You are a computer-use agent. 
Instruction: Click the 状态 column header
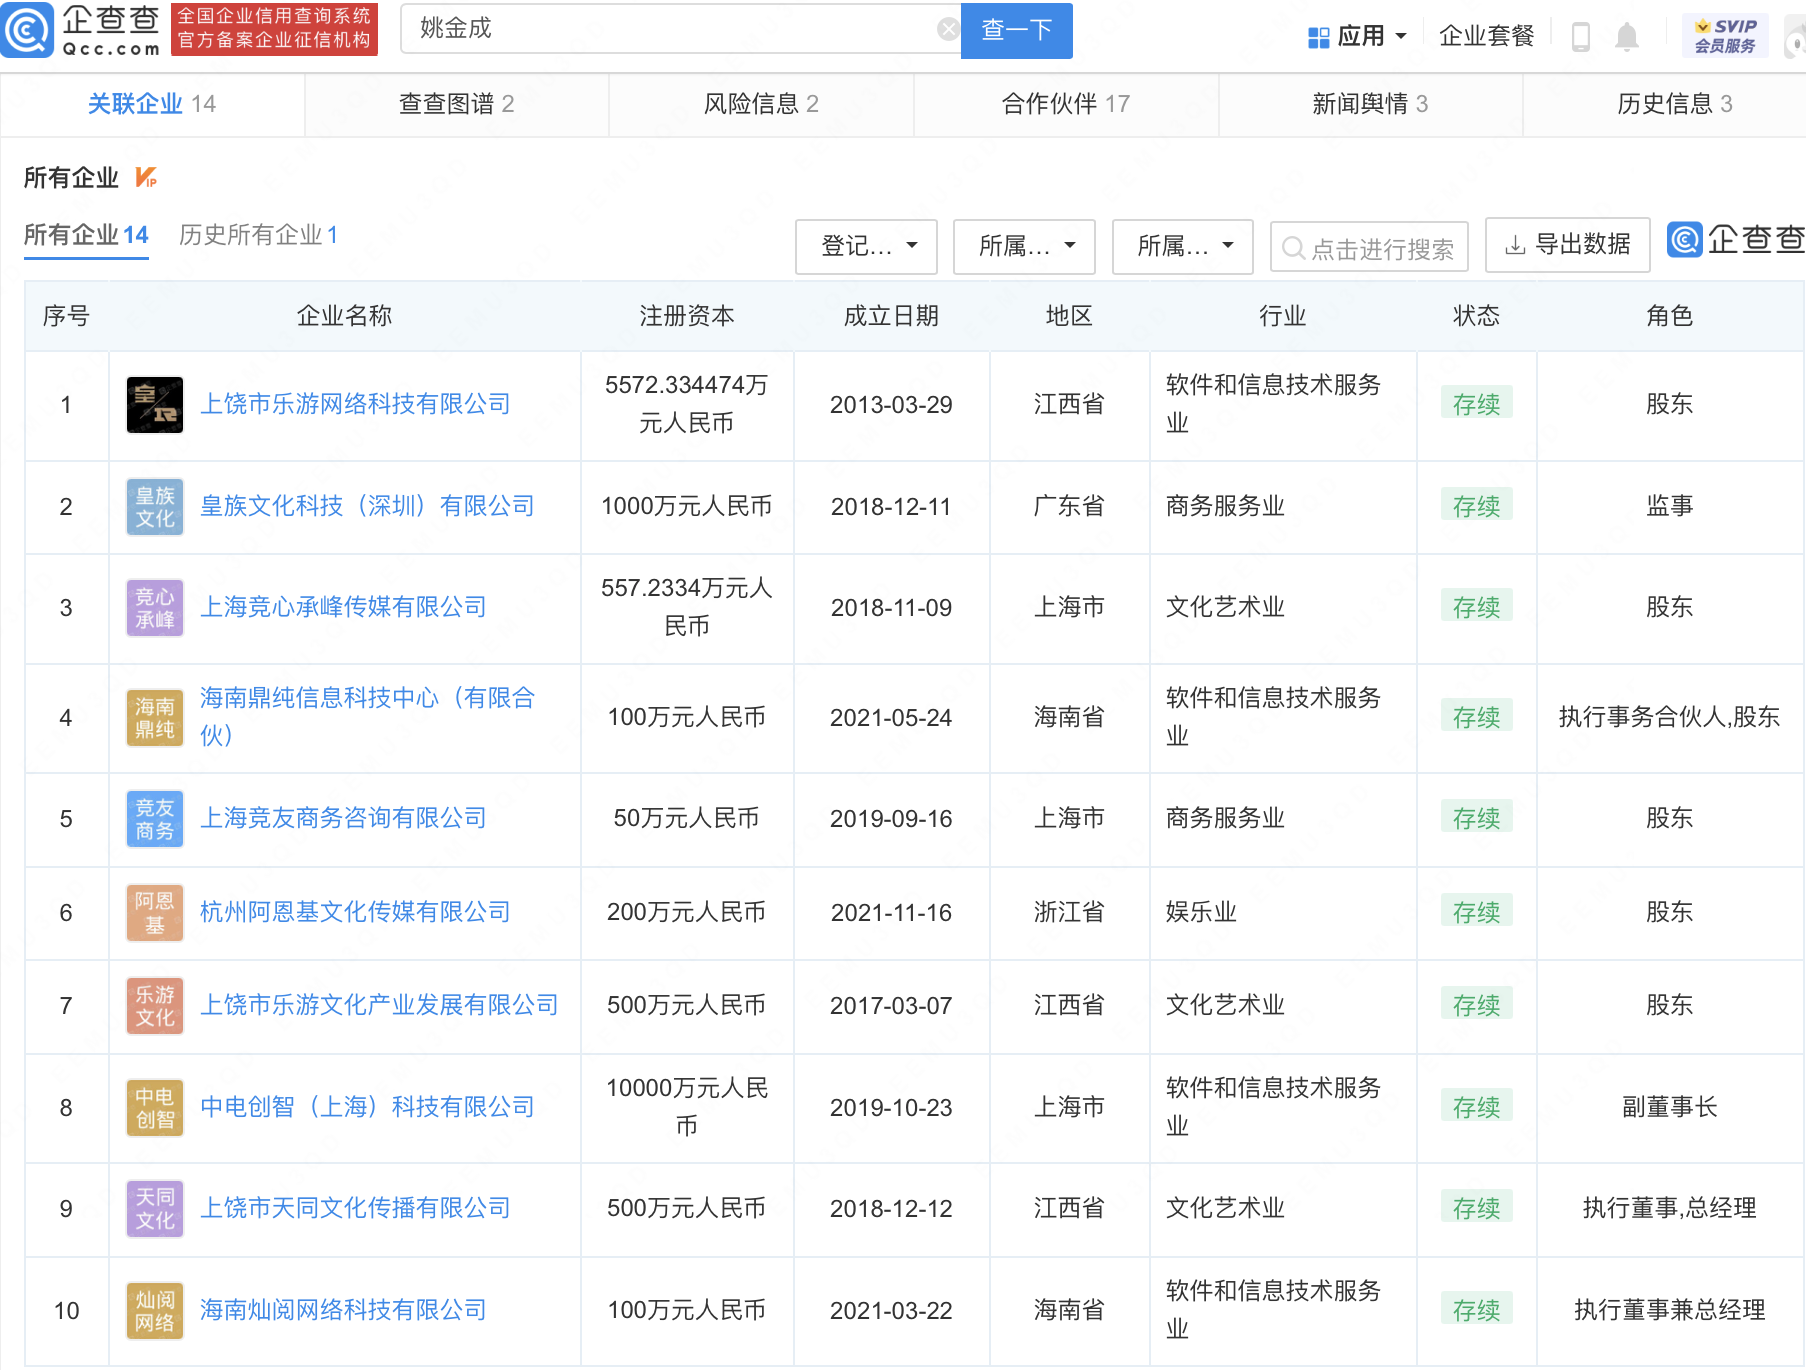coord(1476,316)
